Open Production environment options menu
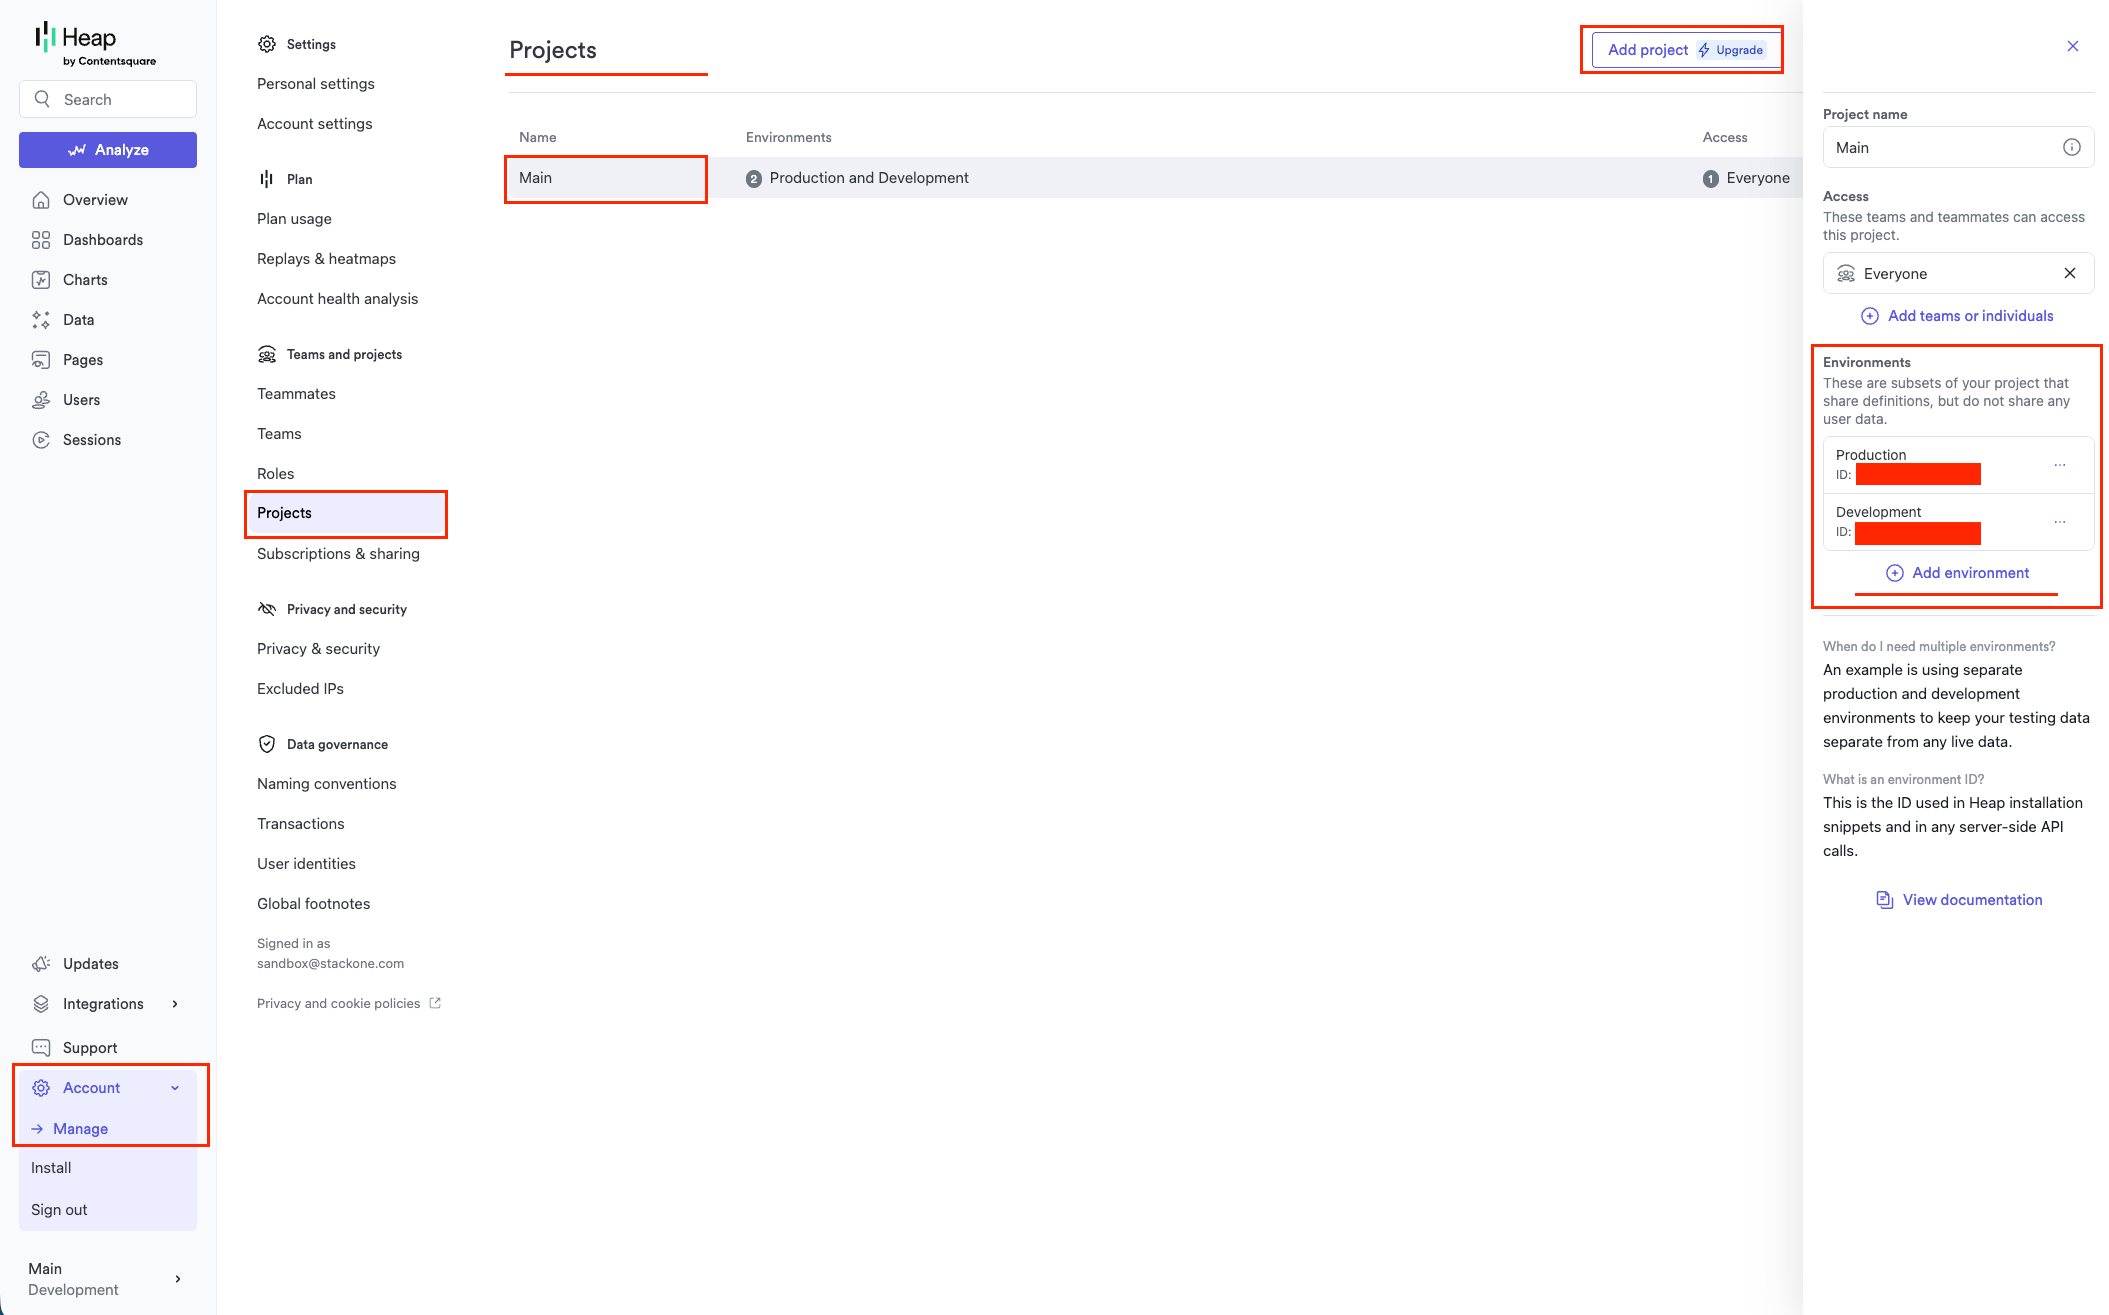This screenshot has height=1315, width=2109. pyautogui.click(x=2060, y=465)
